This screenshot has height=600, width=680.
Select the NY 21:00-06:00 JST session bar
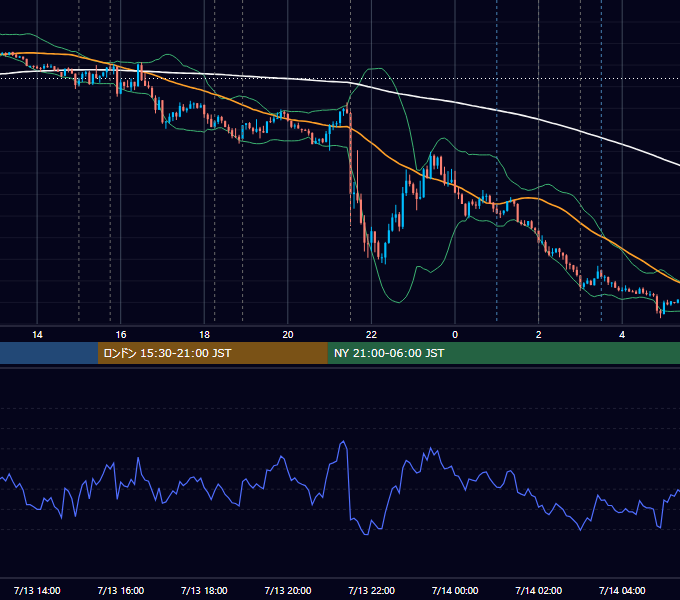coord(503,353)
